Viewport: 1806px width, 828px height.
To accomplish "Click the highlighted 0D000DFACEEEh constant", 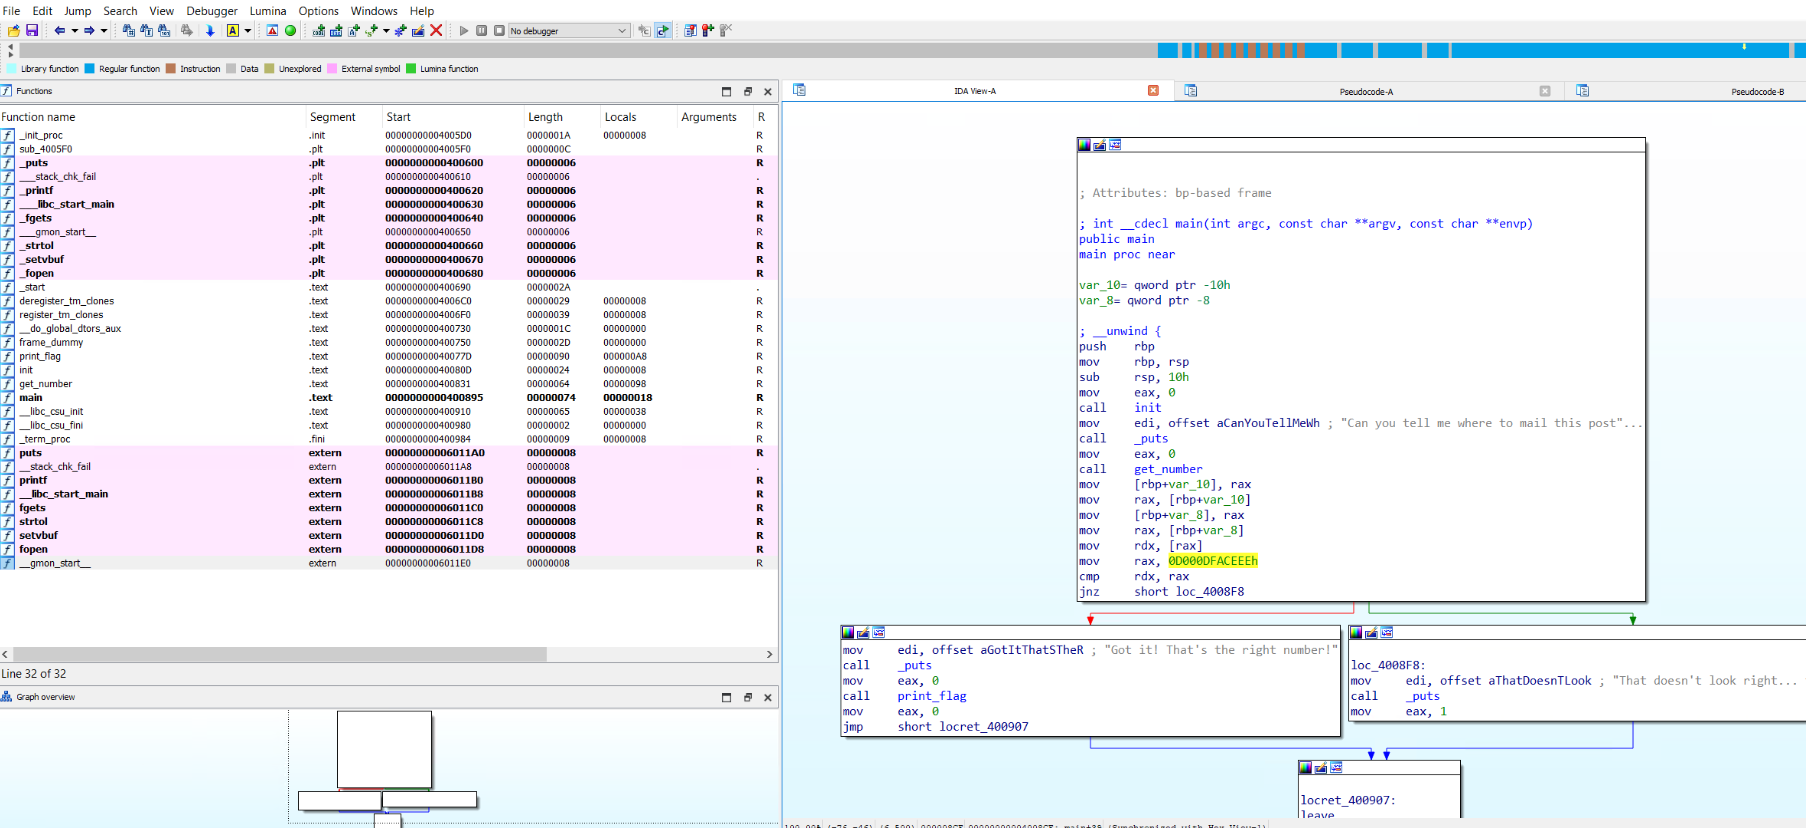I will [1213, 561].
